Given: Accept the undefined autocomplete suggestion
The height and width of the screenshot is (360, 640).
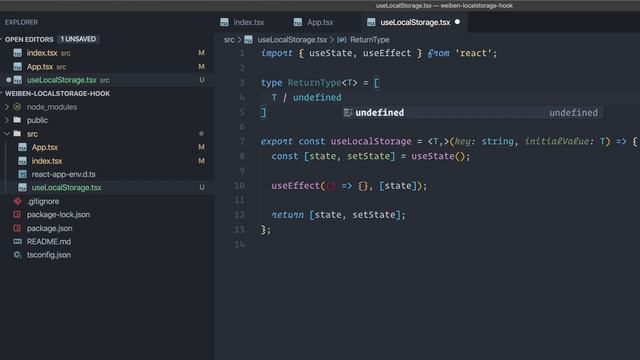Looking at the screenshot, I should (473, 113).
